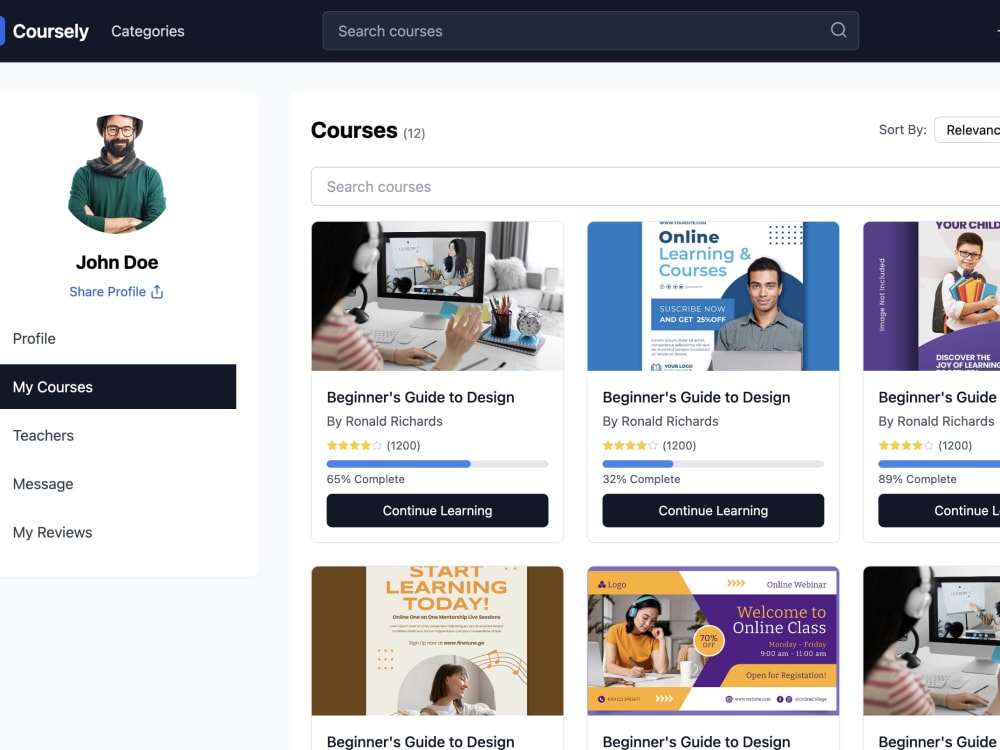
Task: Open the Welcome to Online Class thumbnail
Action: click(x=713, y=640)
